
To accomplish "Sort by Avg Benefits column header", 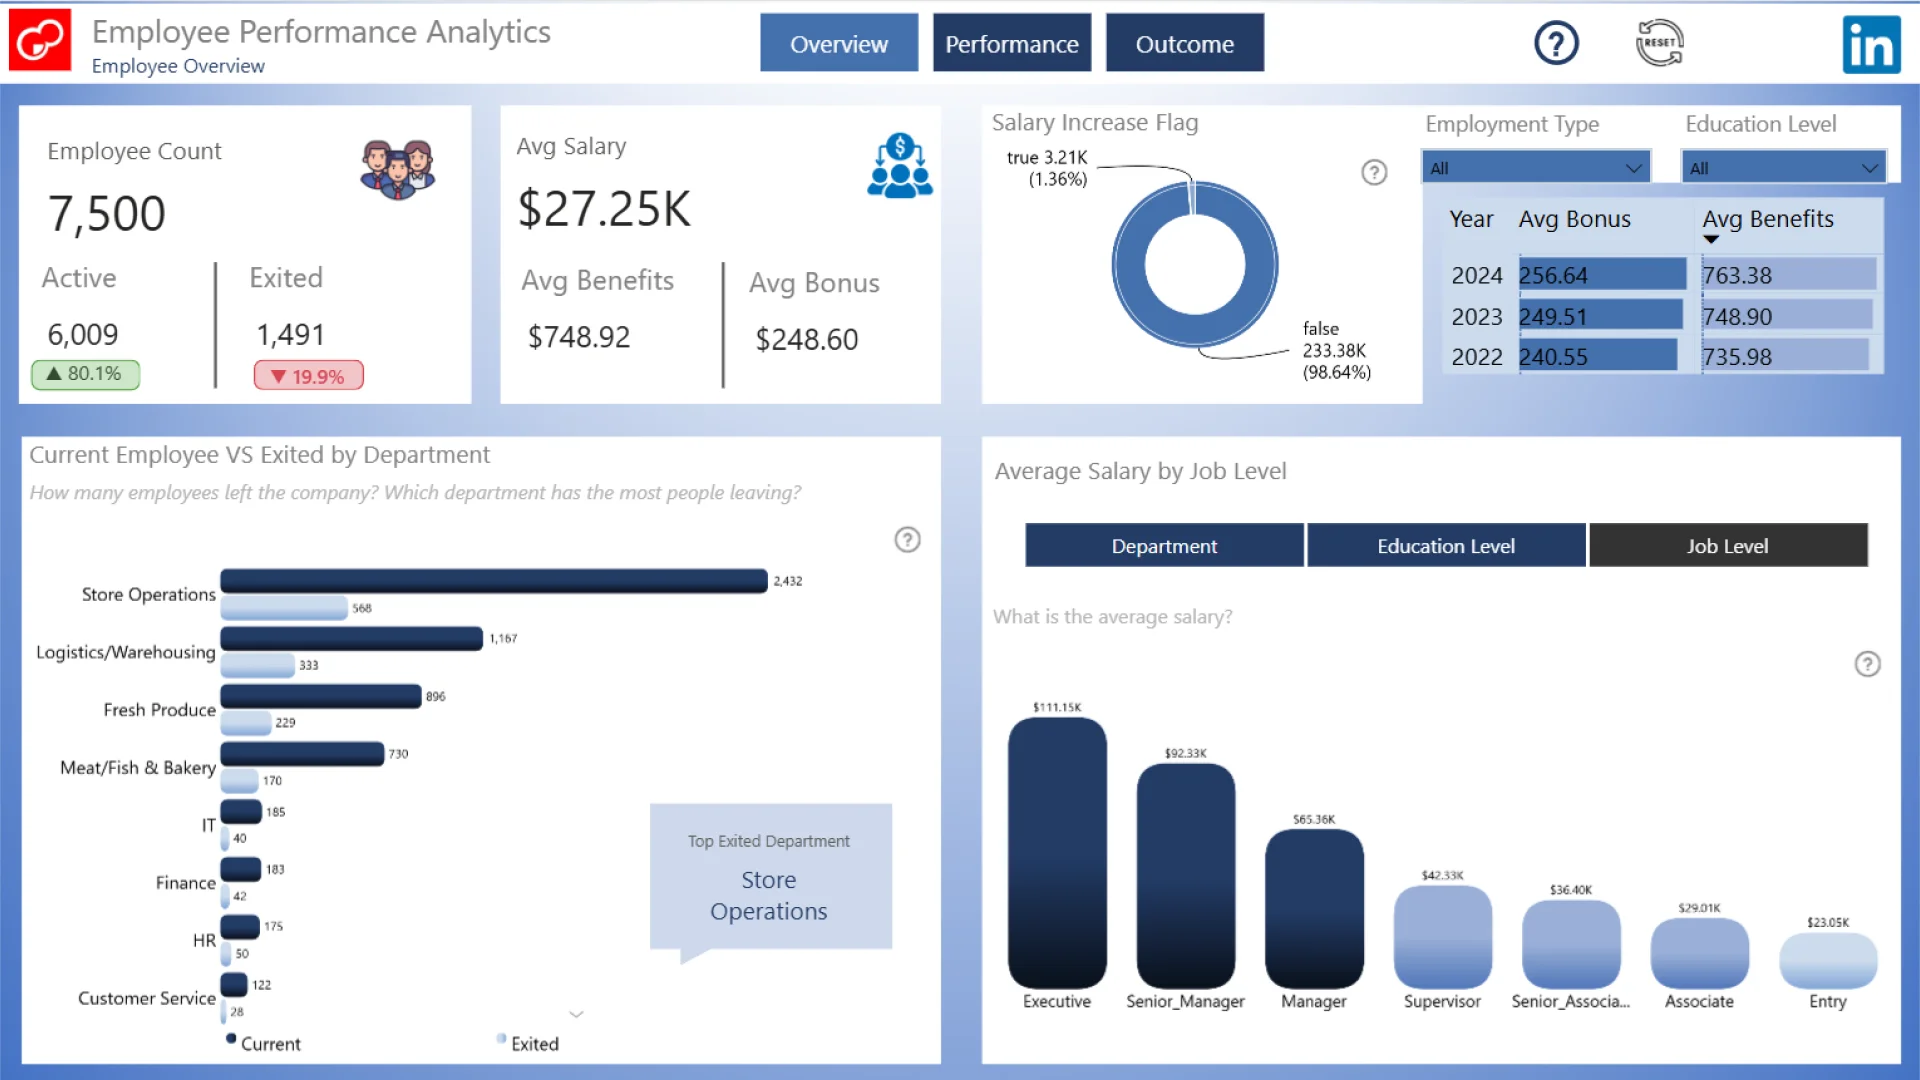I will [1767, 219].
